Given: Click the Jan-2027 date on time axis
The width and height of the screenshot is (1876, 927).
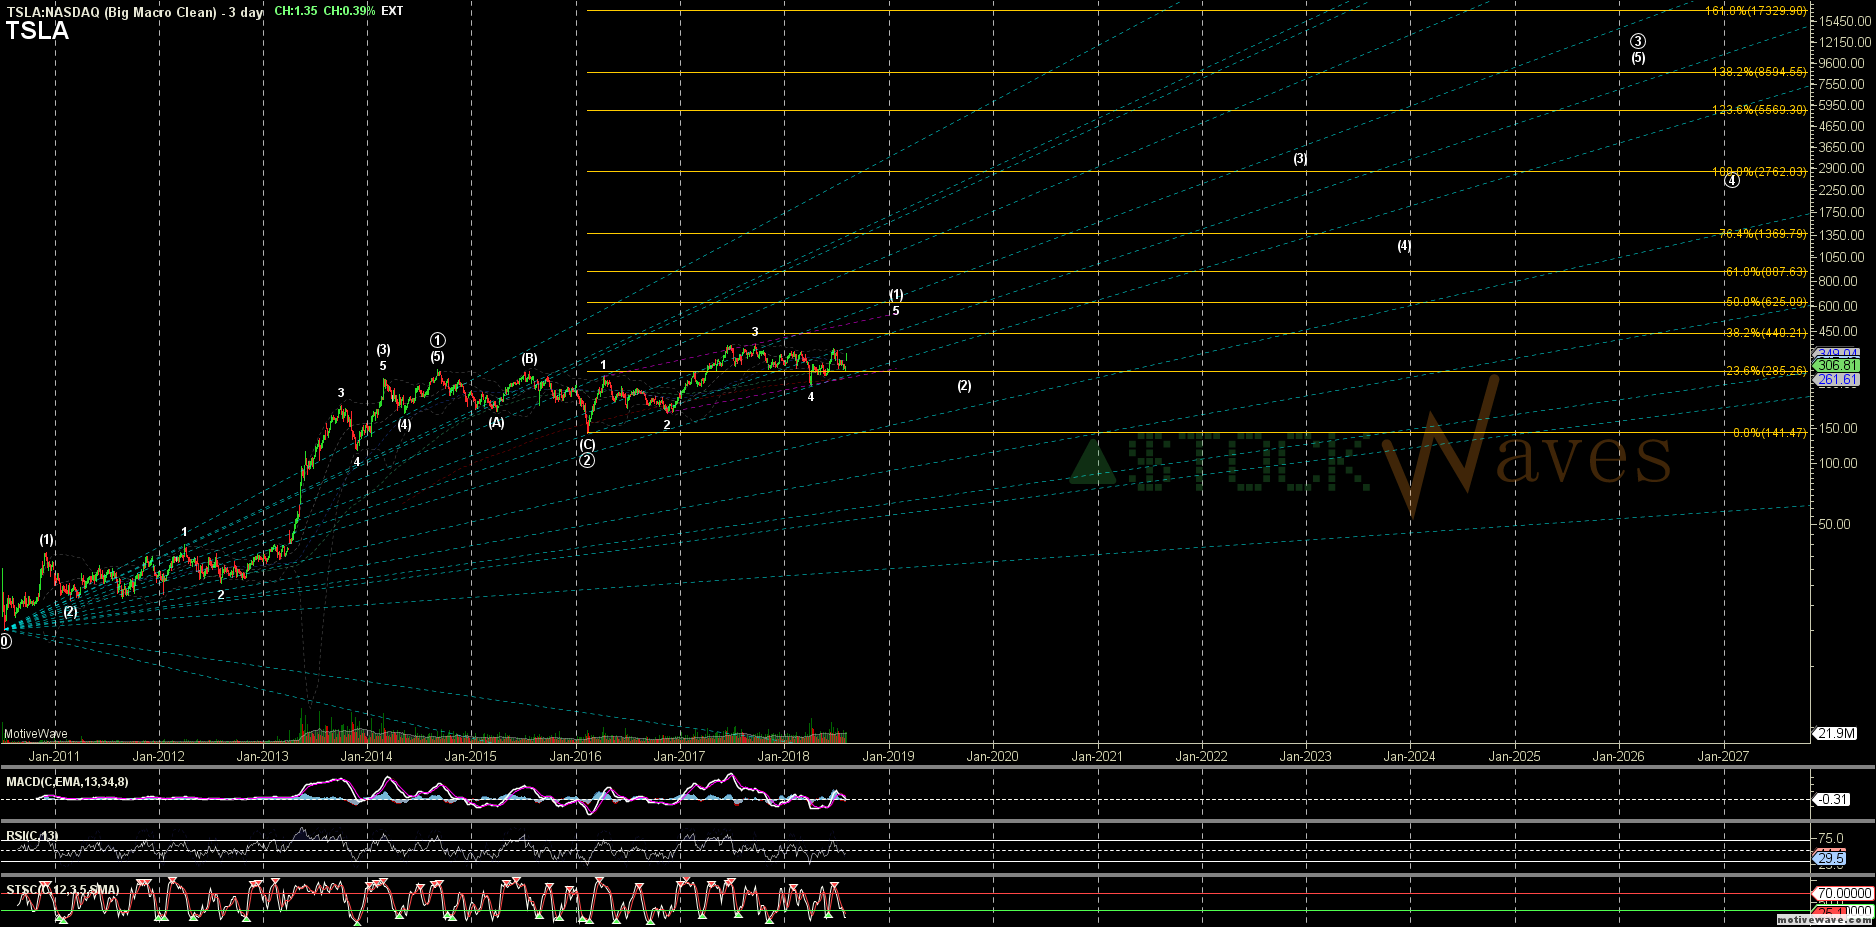Looking at the screenshot, I should click(x=1723, y=757).
